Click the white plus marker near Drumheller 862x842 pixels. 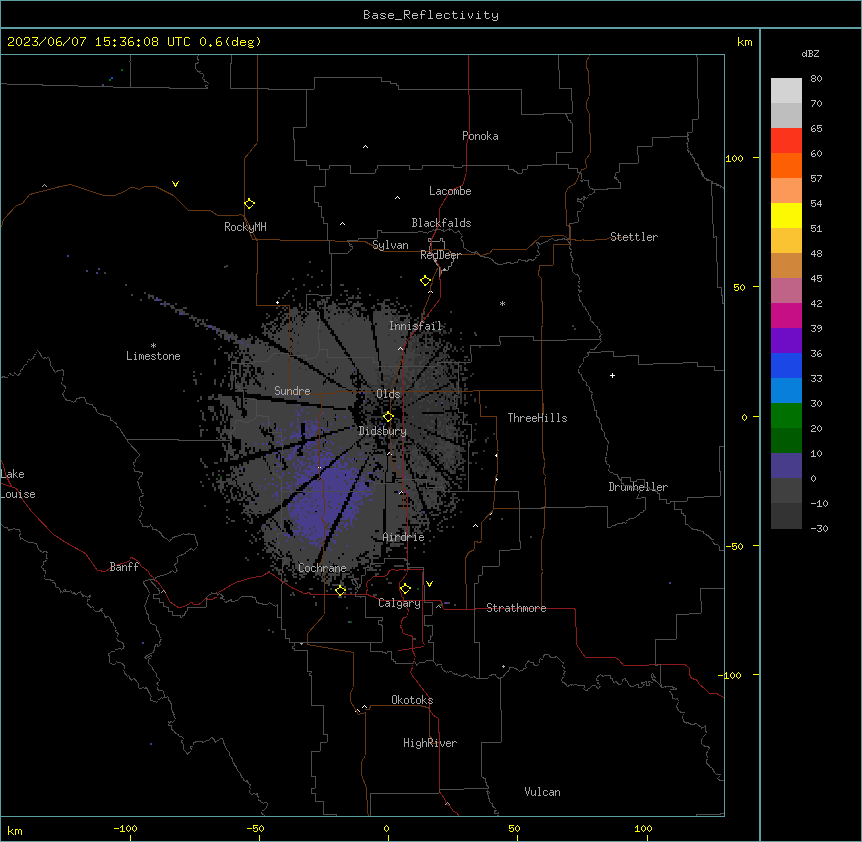pyautogui.click(x=612, y=375)
